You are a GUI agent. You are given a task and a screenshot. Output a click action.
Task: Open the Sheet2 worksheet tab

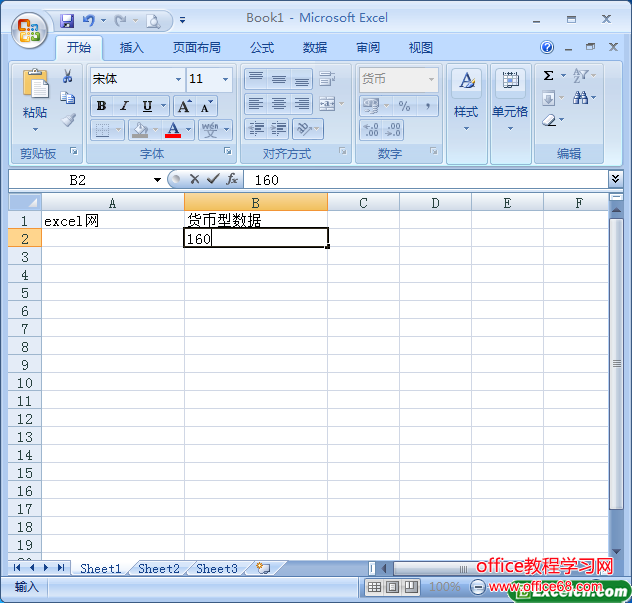[x=159, y=568]
